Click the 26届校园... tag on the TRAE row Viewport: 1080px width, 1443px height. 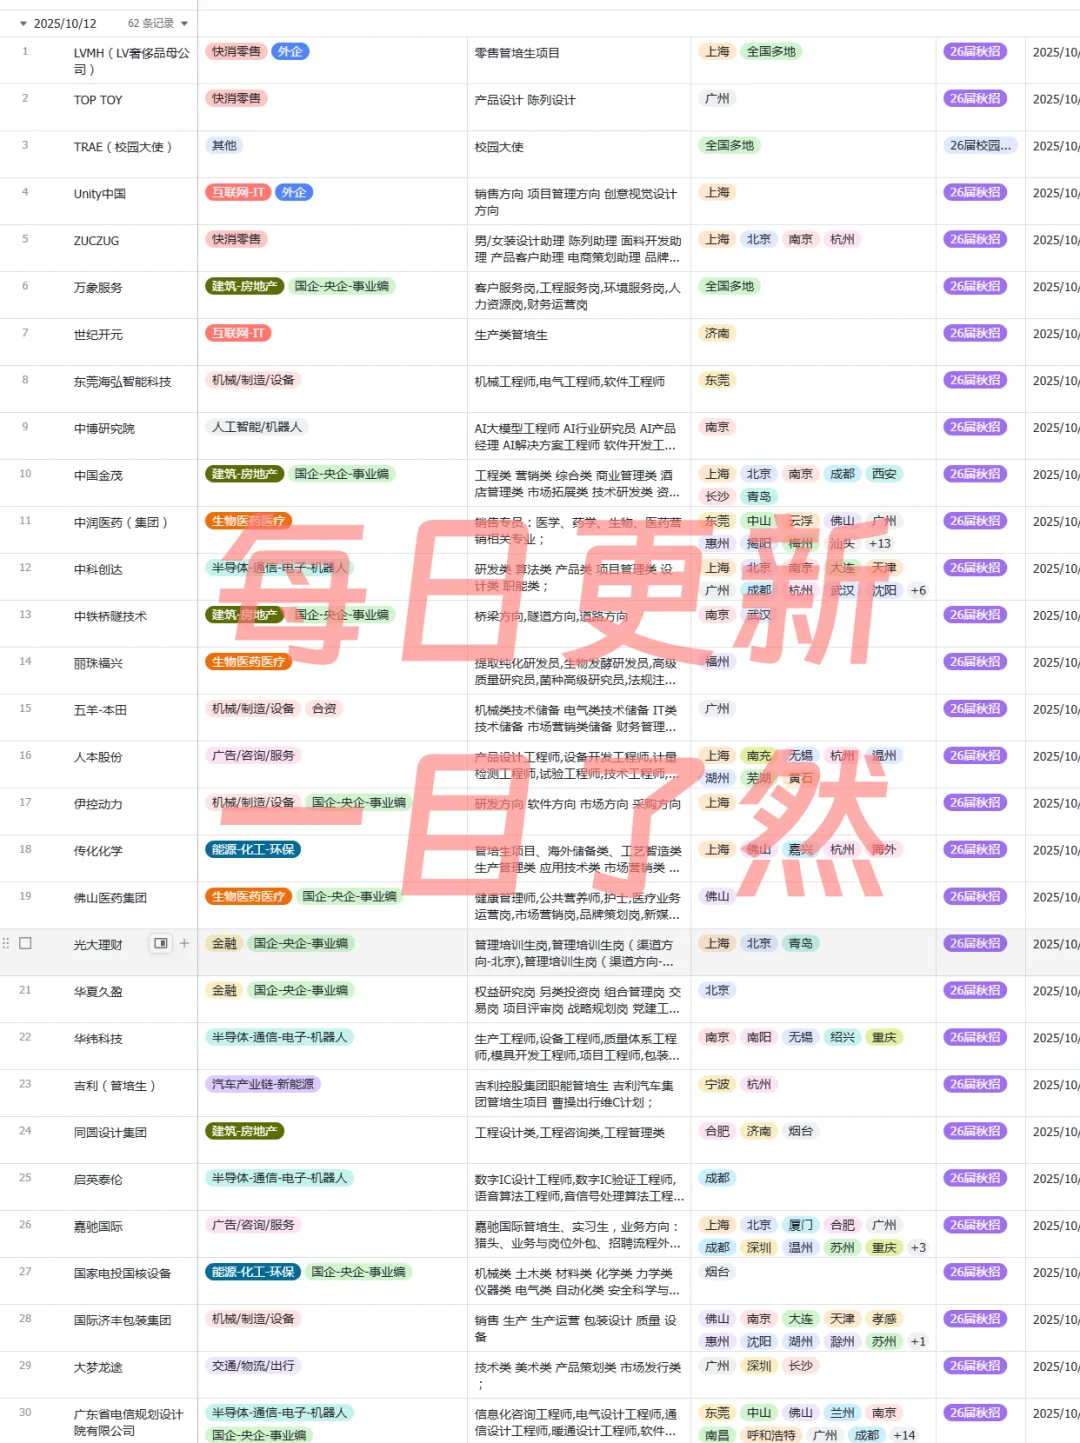point(980,145)
